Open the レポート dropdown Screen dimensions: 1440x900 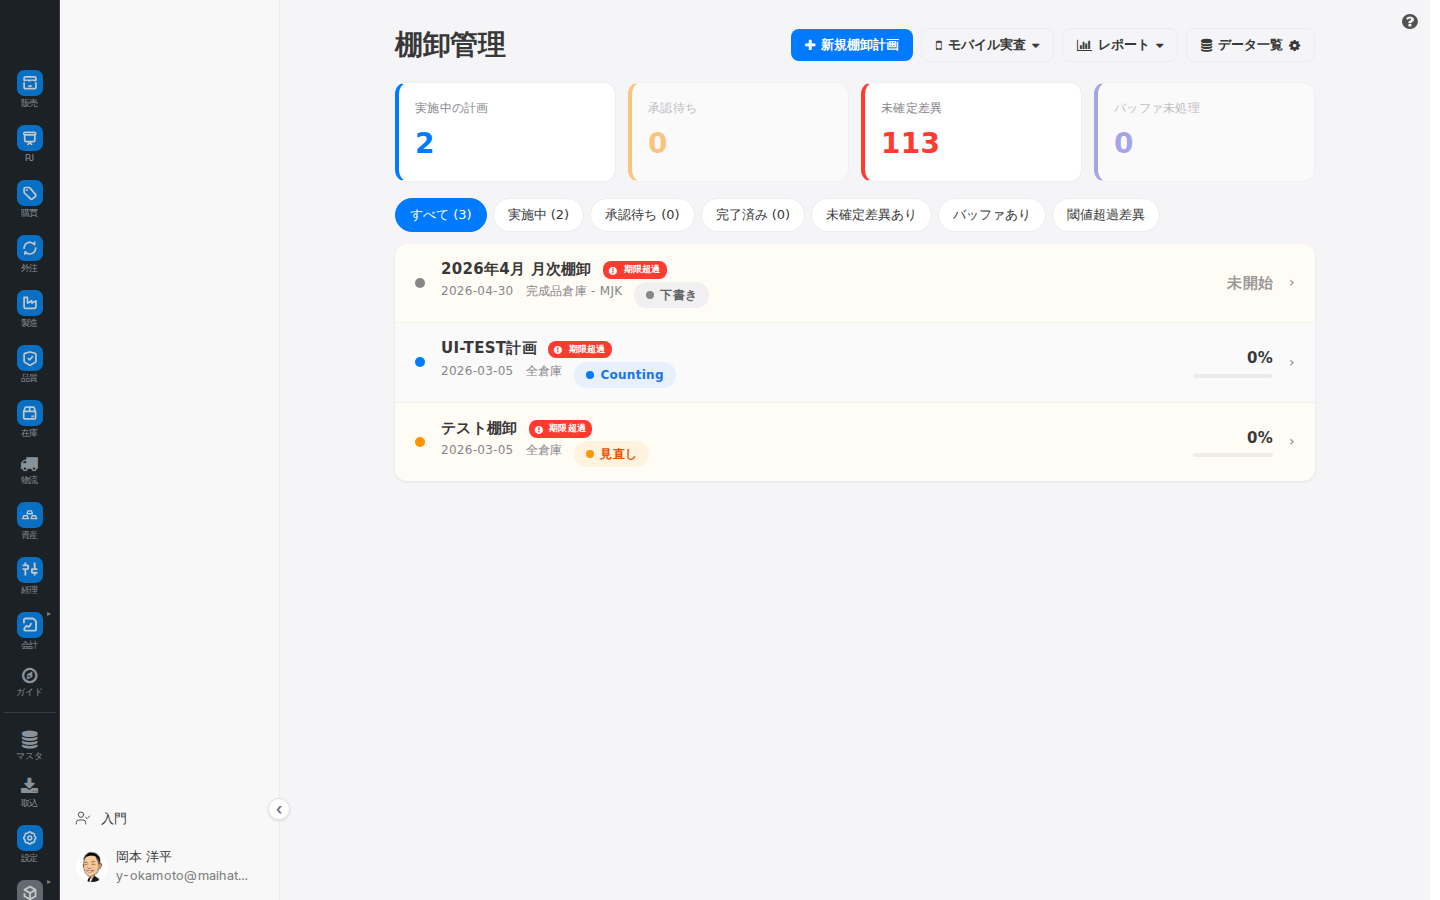[x=1120, y=45]
